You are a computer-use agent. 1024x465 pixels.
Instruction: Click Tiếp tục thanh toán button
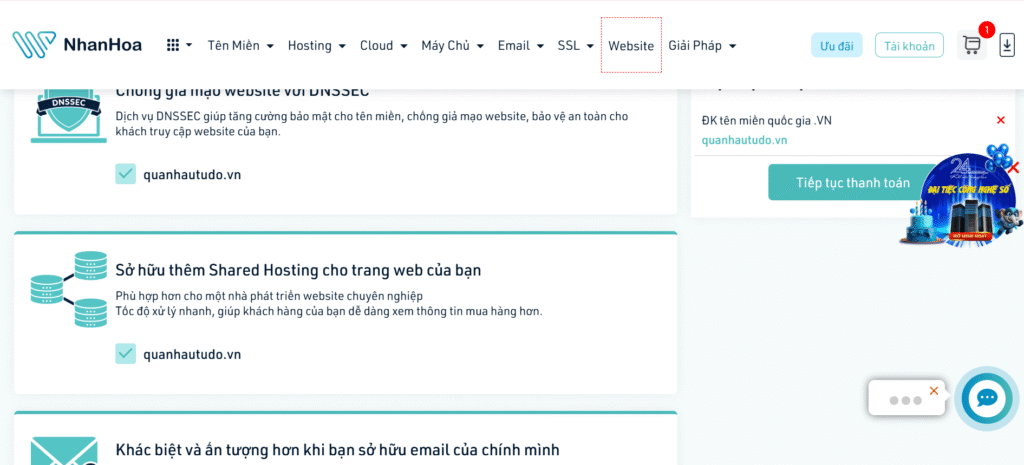point(853,182)
